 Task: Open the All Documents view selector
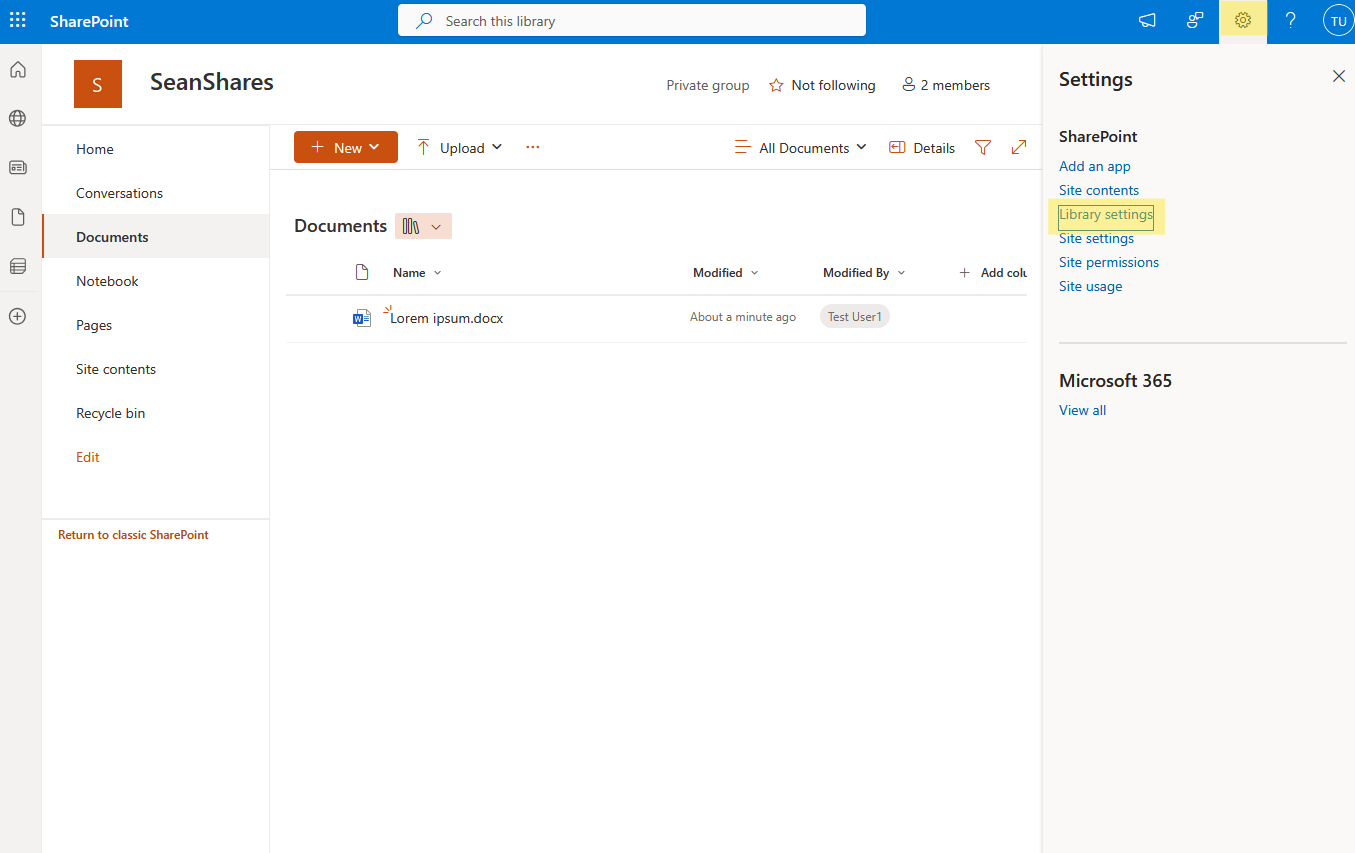point(800,147)
